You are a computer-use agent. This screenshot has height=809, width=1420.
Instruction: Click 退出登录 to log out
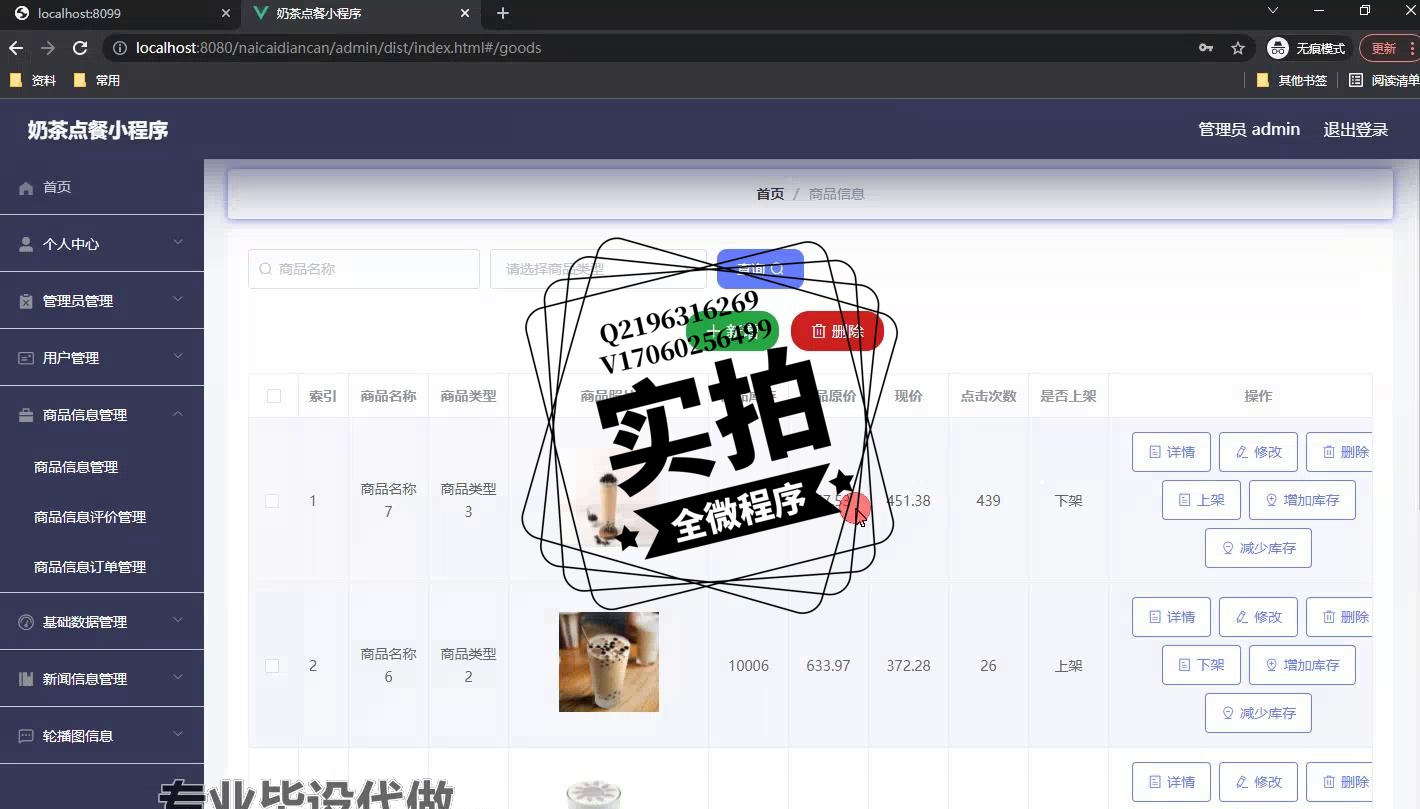click(x=1356, y=130)
